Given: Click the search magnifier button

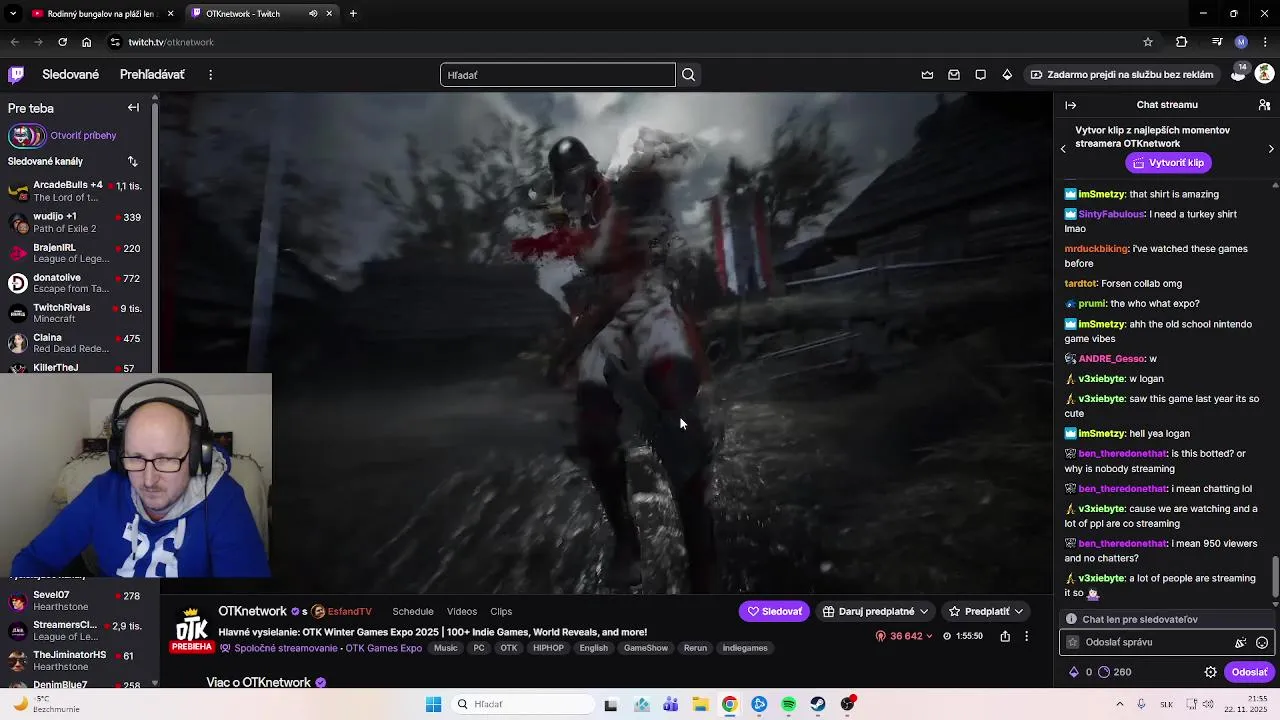Looking at the screenshot, I should pos(688,75).
